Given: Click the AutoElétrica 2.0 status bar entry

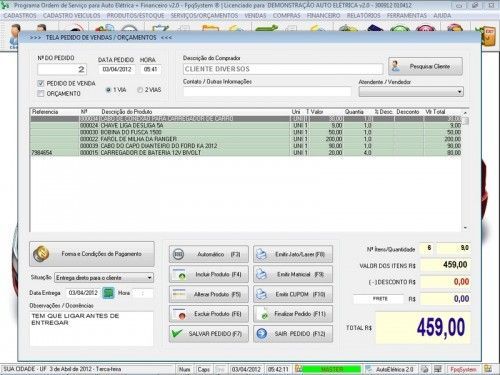Looking at the screenshot, I should point(394,369).
